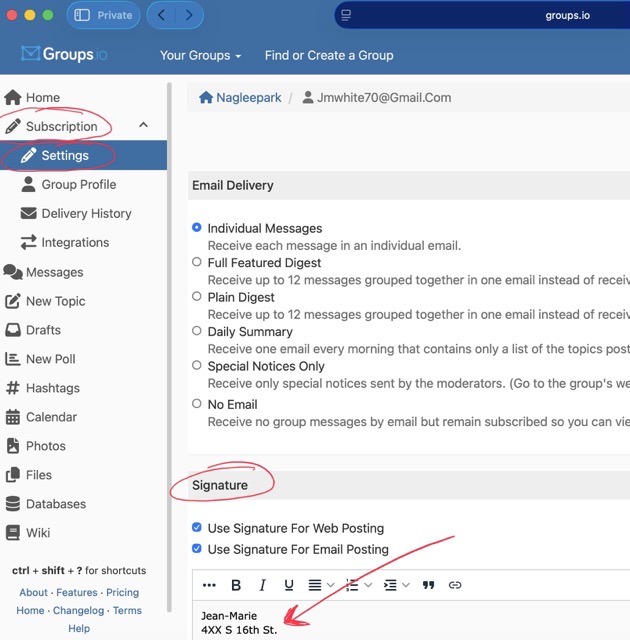Click the Bold formatting icon
The image size is (630, 640).
pyautogui.click(x=236, y=585)
